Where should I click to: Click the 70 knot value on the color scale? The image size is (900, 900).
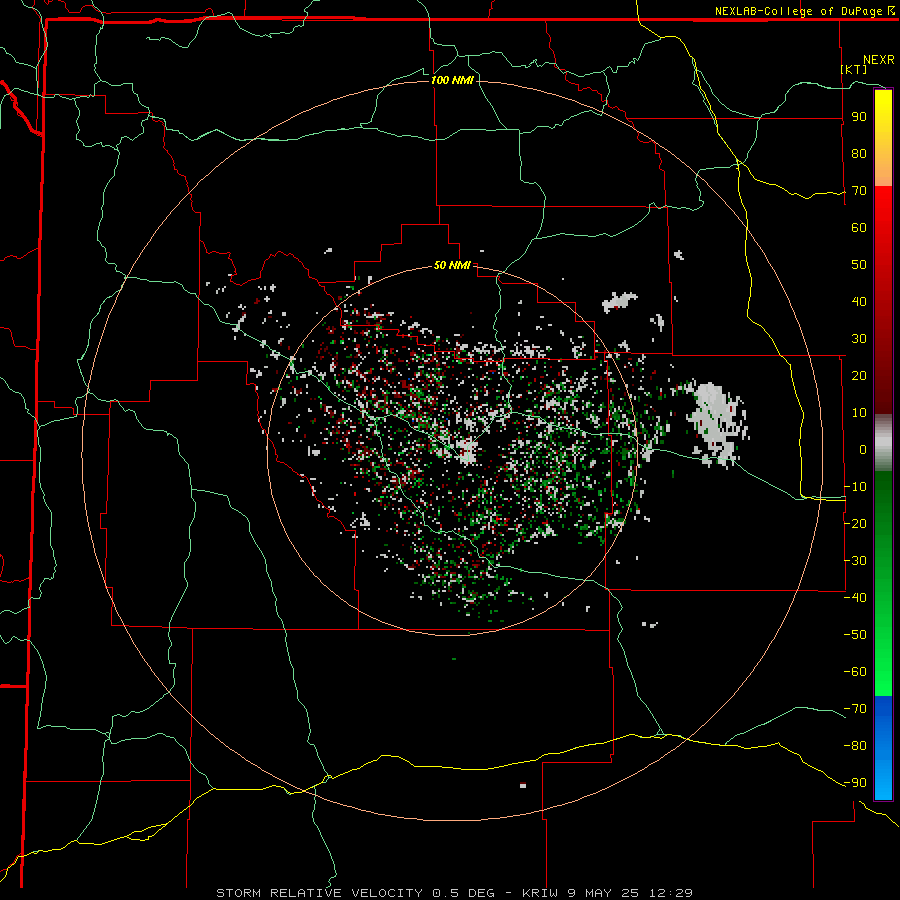point(859,191)
